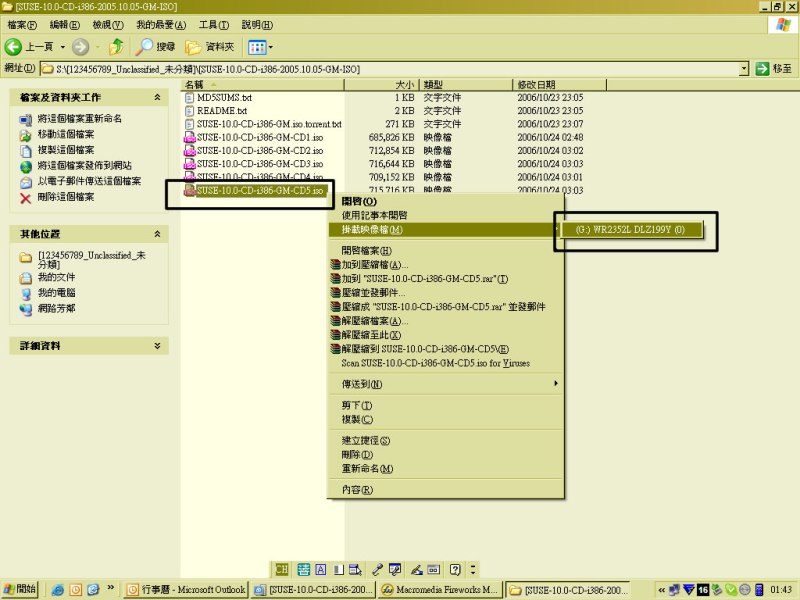
Task: Choose 壓縮並發郵件... in the context menu
Action: [445, 293]
